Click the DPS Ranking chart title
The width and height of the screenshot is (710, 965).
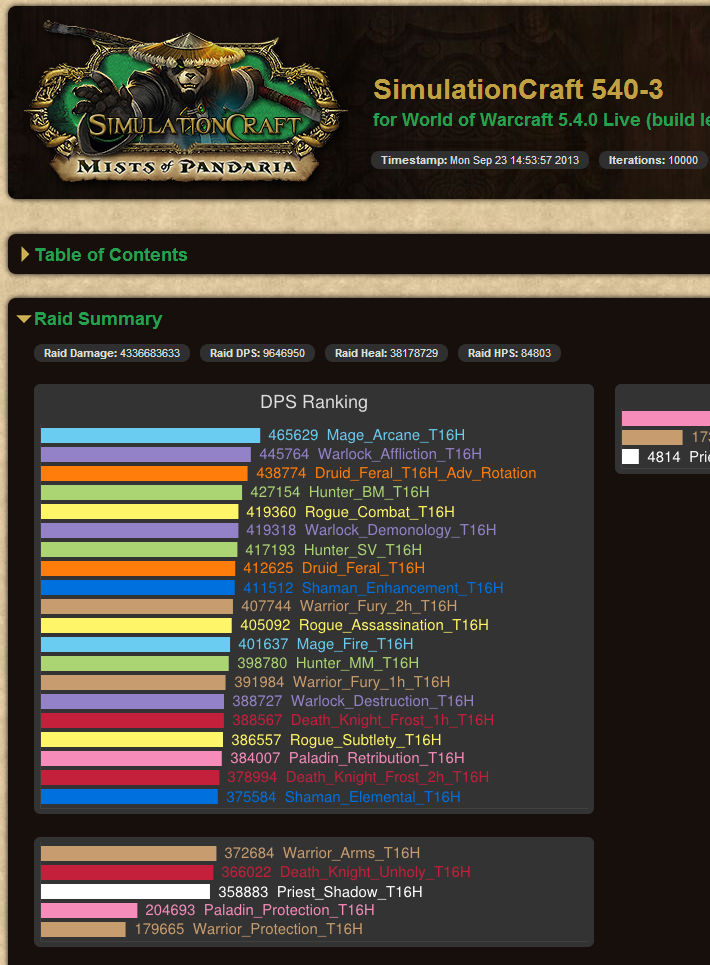[x=314, y=402]
